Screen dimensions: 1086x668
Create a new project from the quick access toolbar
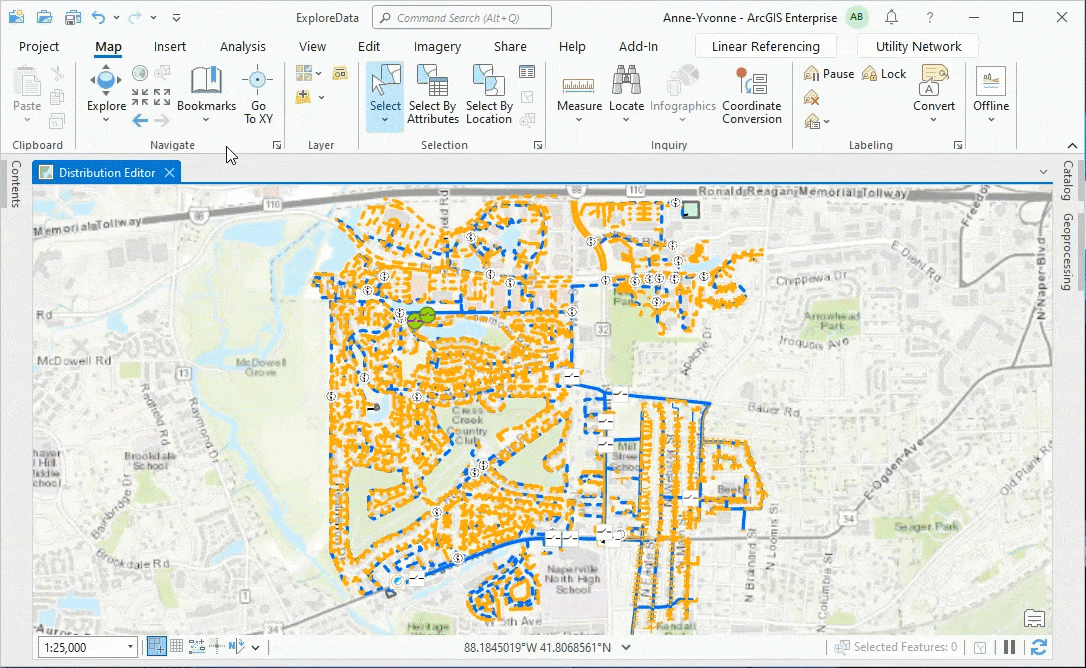16,17
